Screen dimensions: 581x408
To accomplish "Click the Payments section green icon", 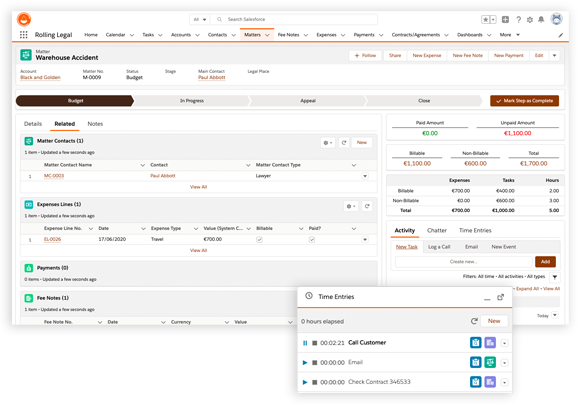I will click(x=29, y=268).
